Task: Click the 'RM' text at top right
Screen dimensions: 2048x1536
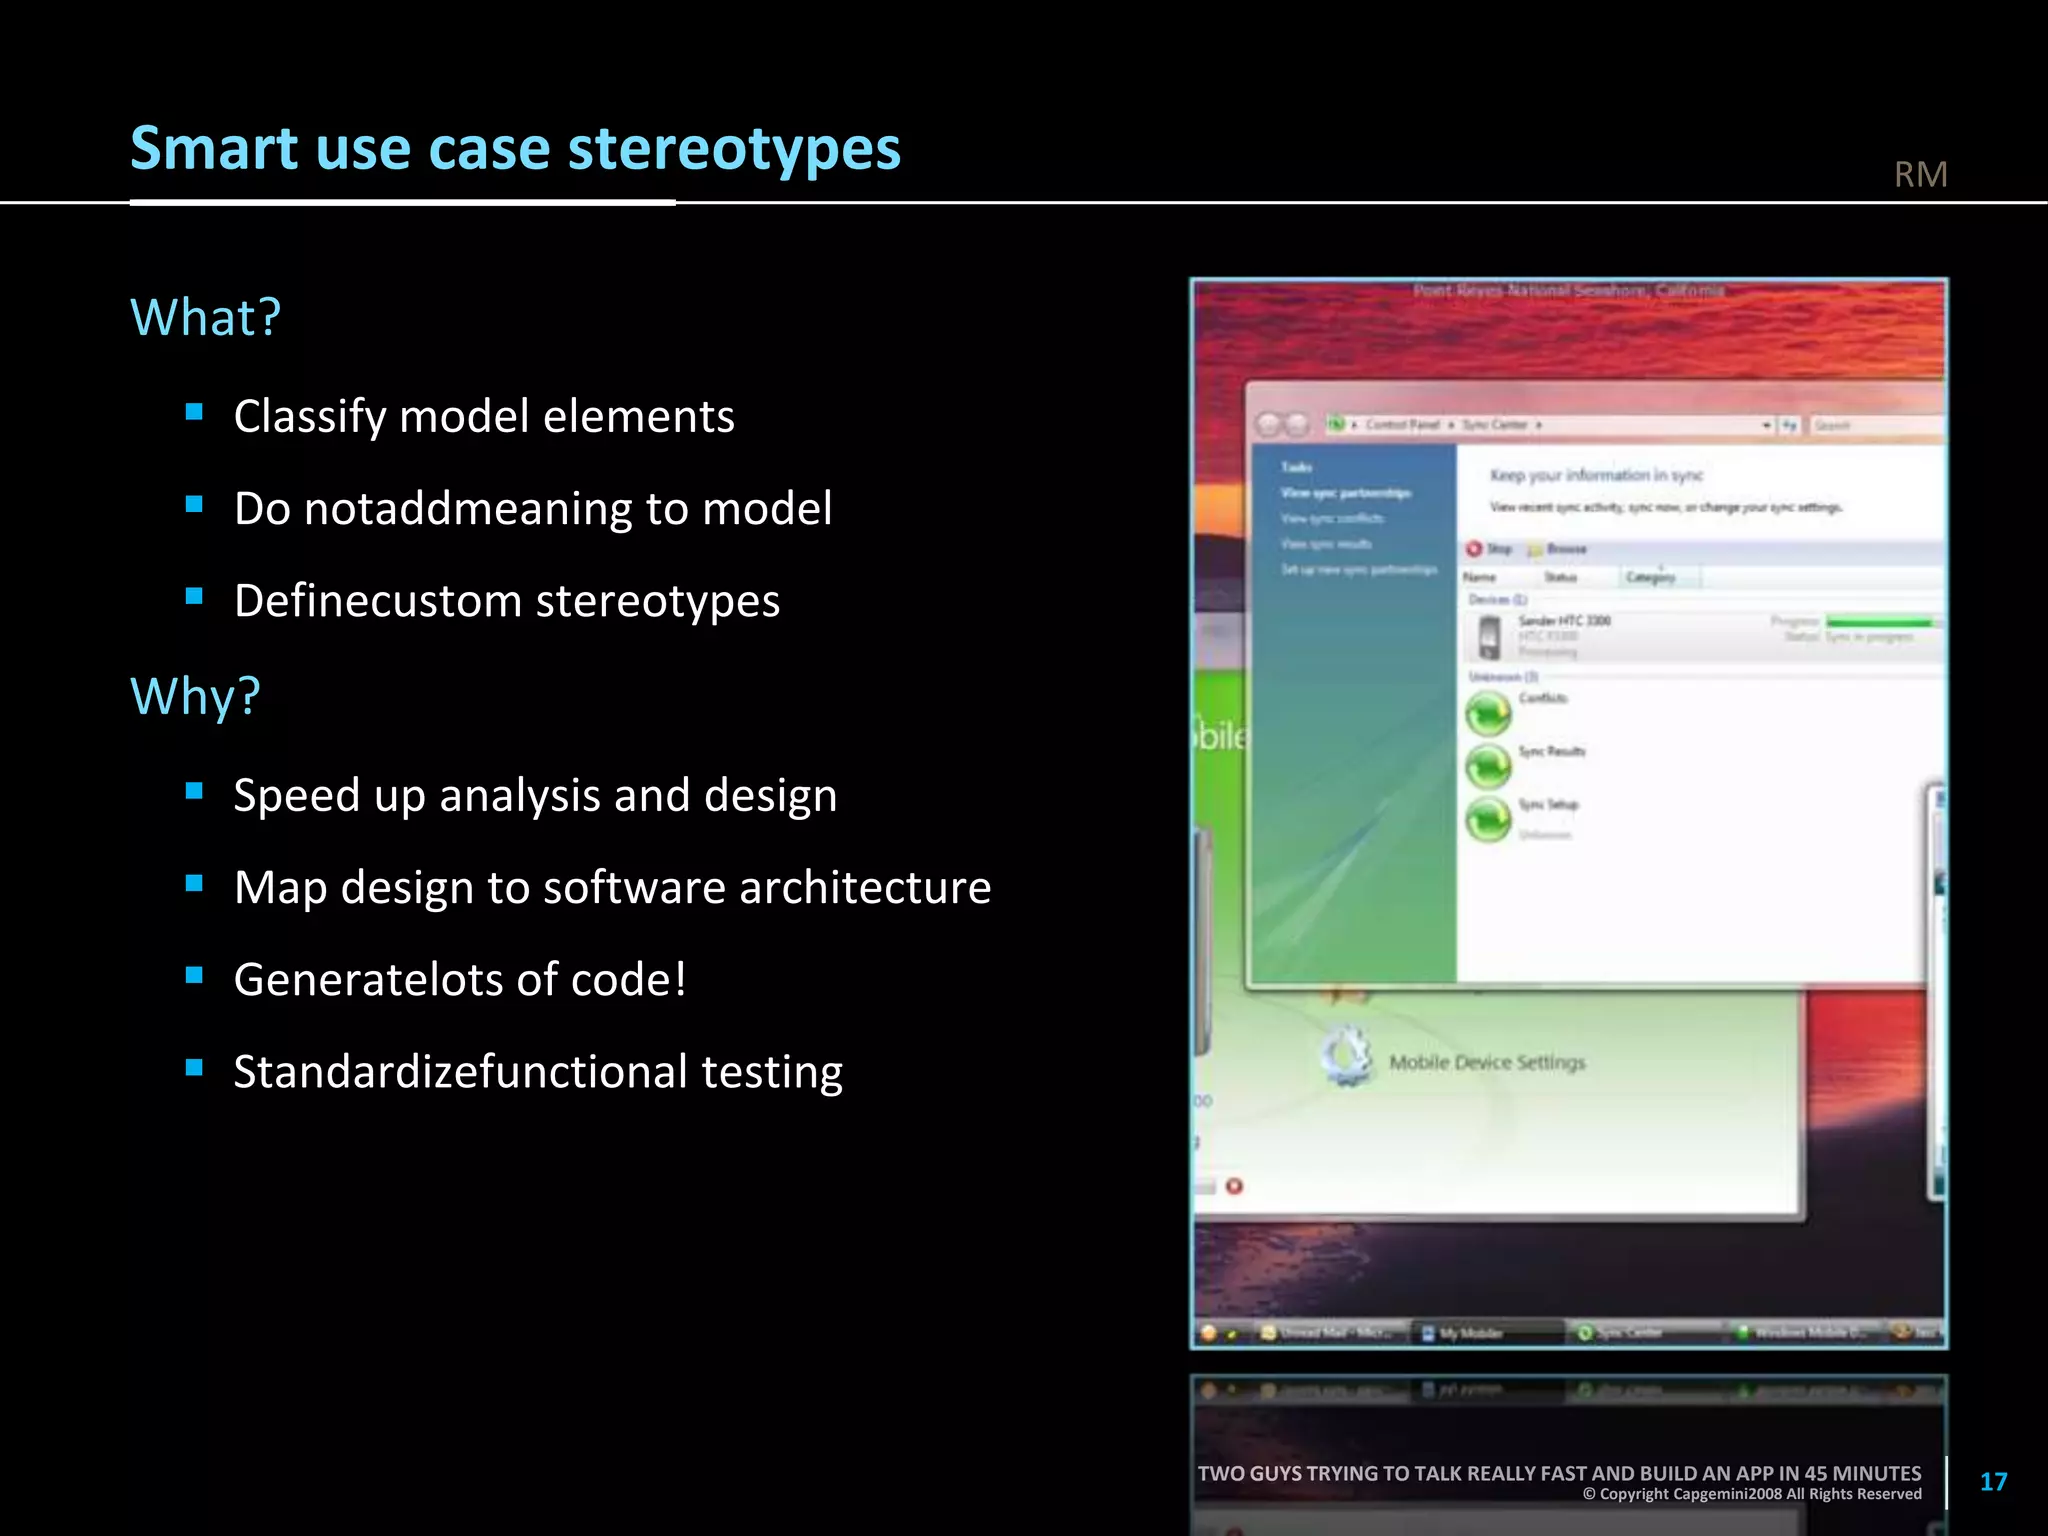Action: click(1920, 175)
